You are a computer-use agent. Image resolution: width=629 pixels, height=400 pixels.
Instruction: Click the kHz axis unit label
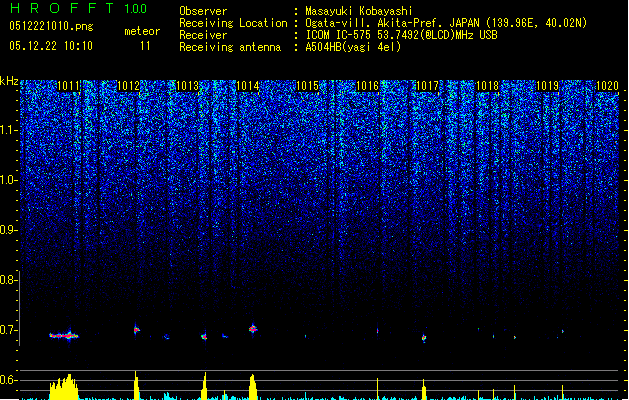coord(9,81)
